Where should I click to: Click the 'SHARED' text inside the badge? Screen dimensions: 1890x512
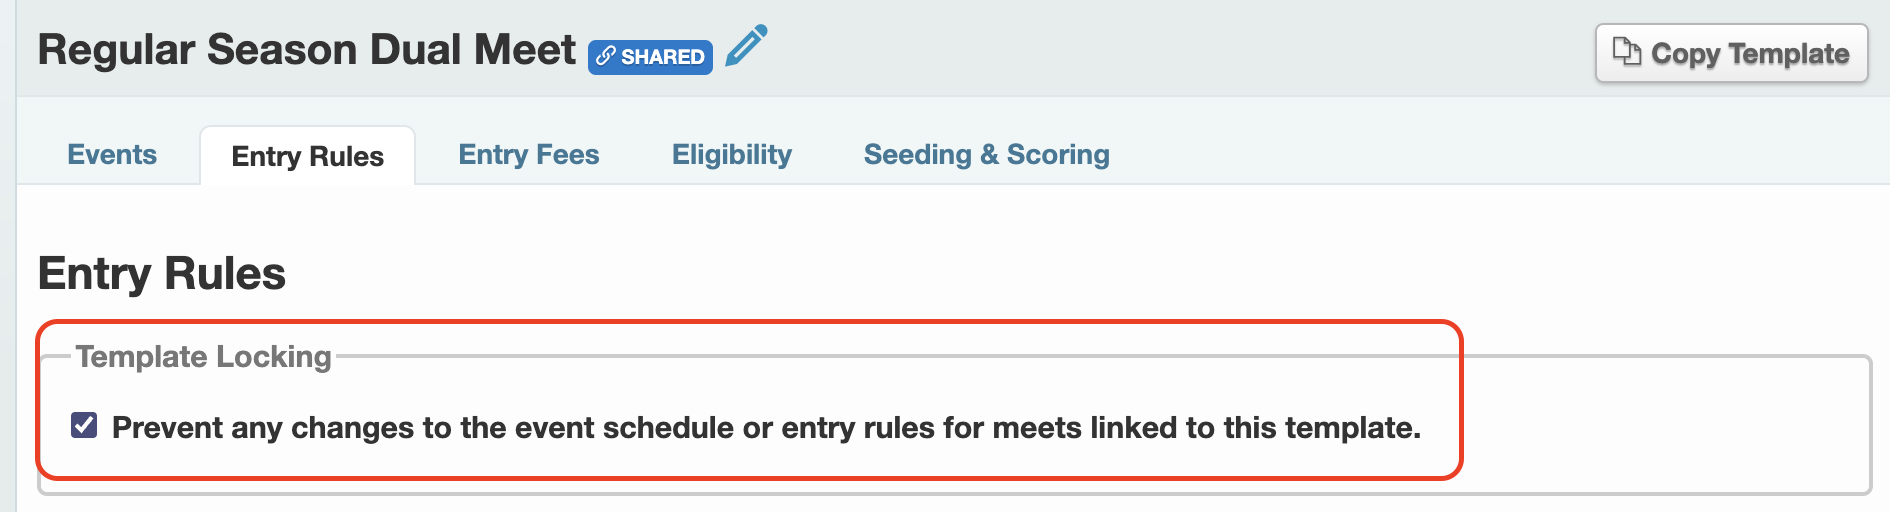tap(663, 57)
